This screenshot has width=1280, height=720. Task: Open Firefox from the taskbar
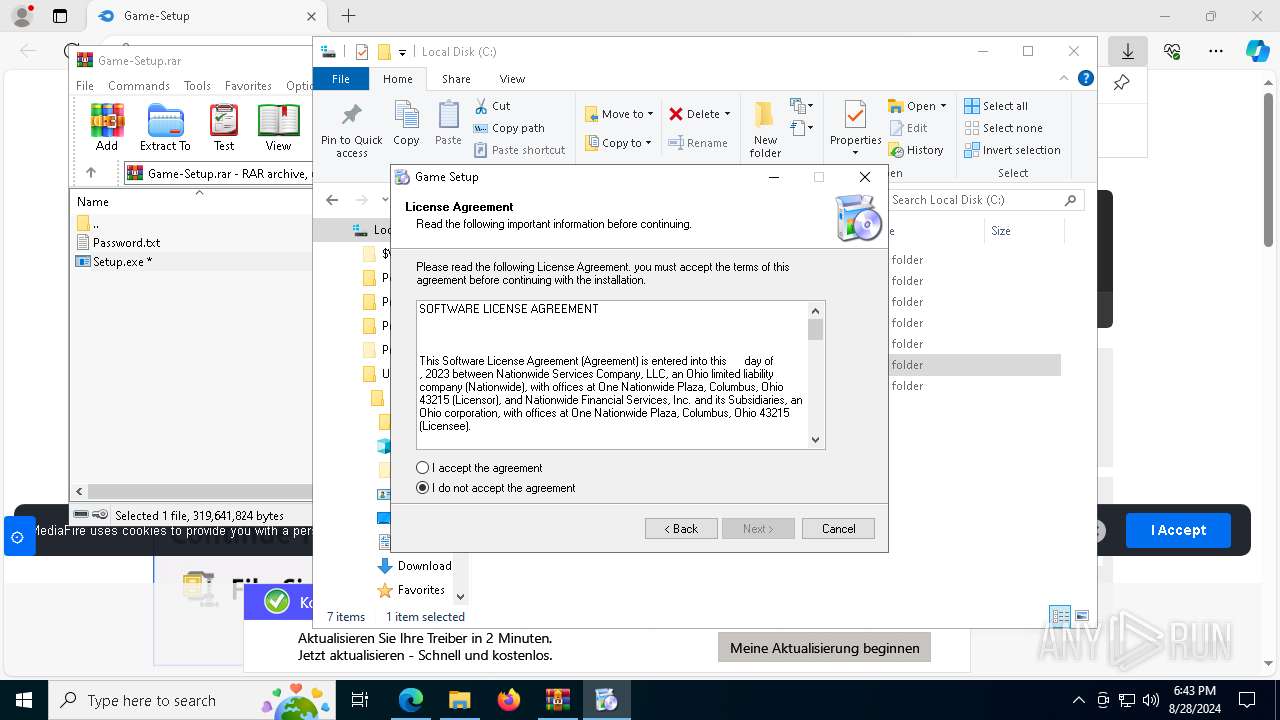508,700
